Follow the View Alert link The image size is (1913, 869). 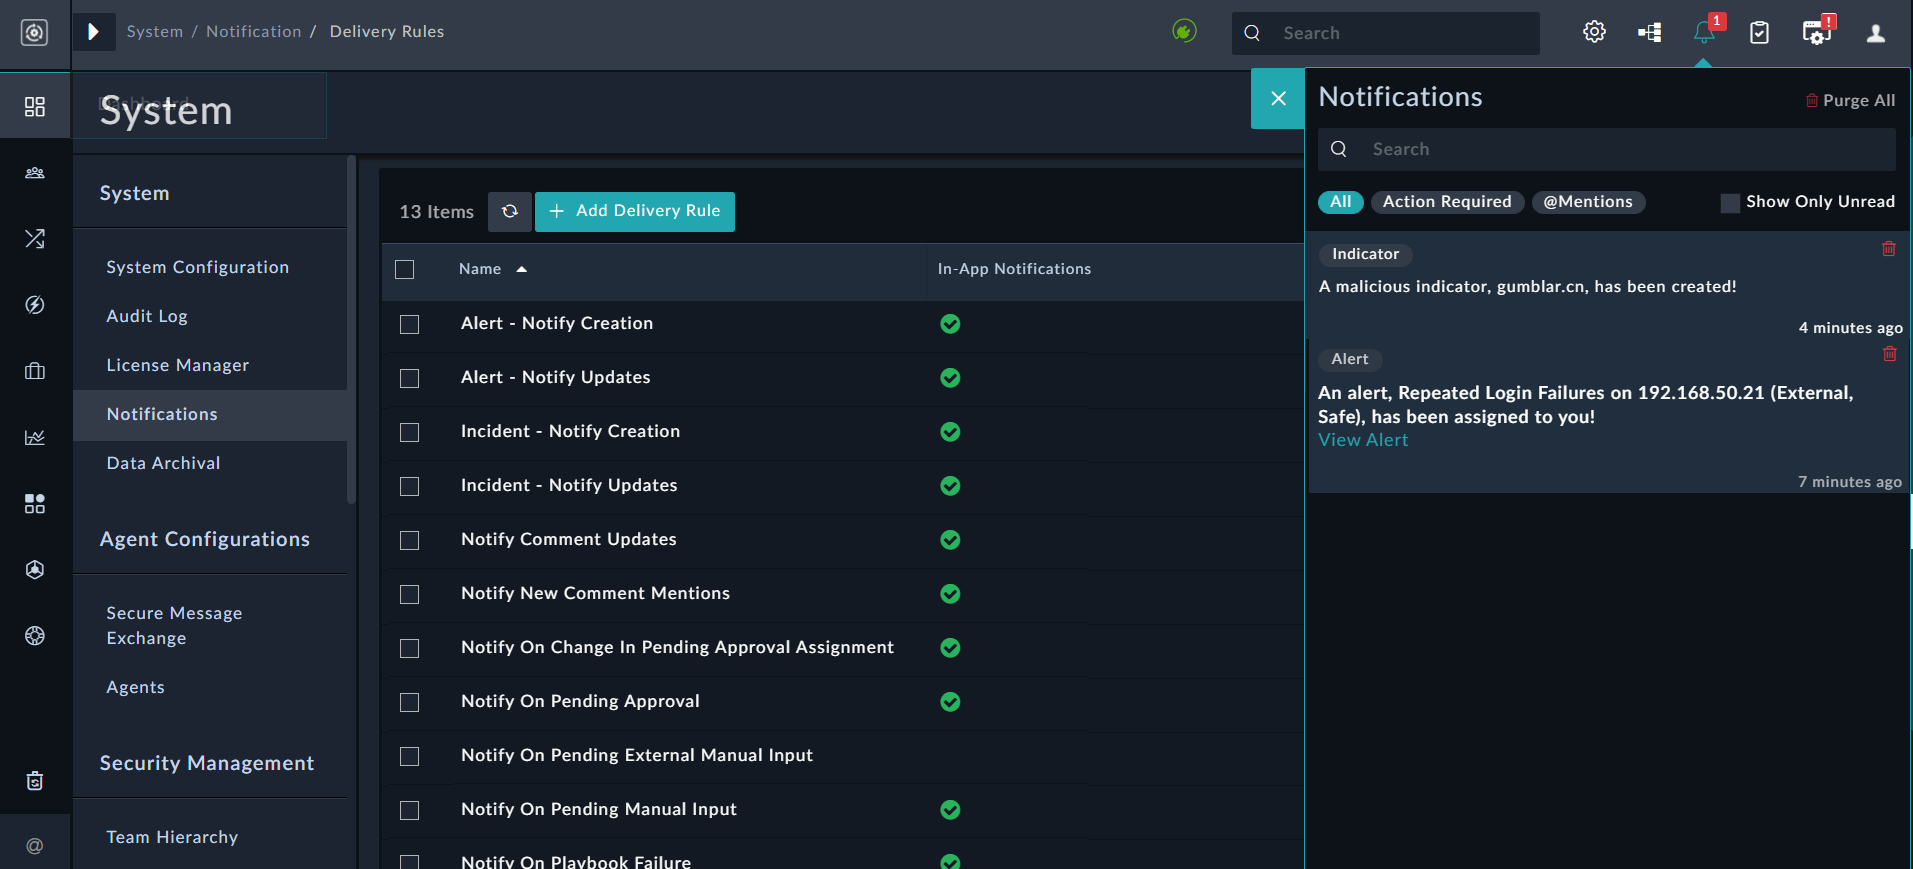[x=1363, y=440]
